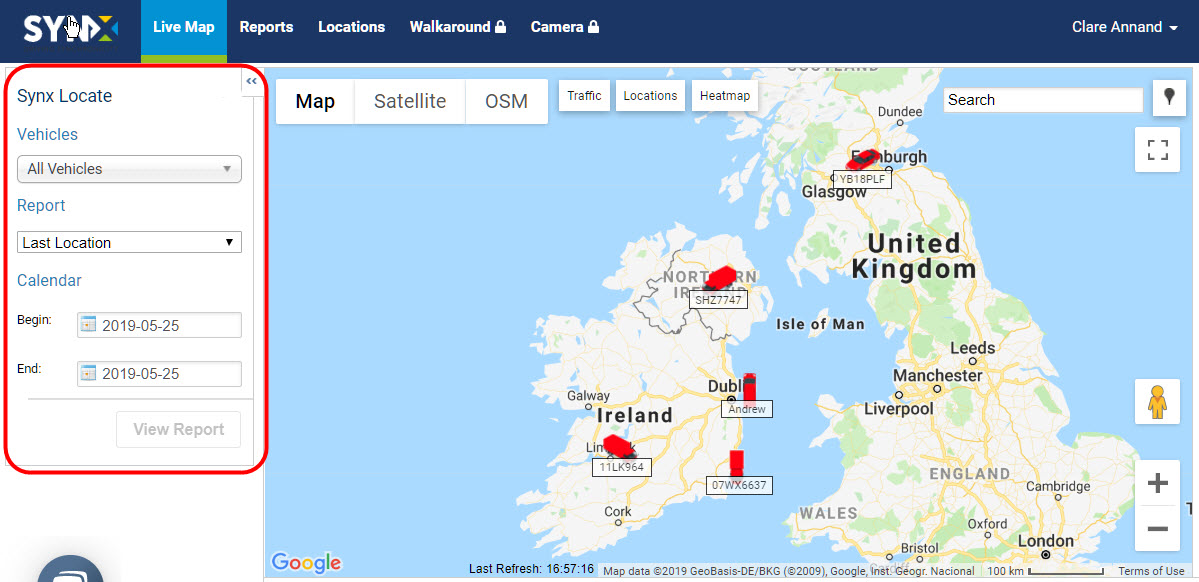Image resolution: width=1199 pixels, height=582 pixels.
Task: Open the Begin date calendar icon
Action: point(89,325)
